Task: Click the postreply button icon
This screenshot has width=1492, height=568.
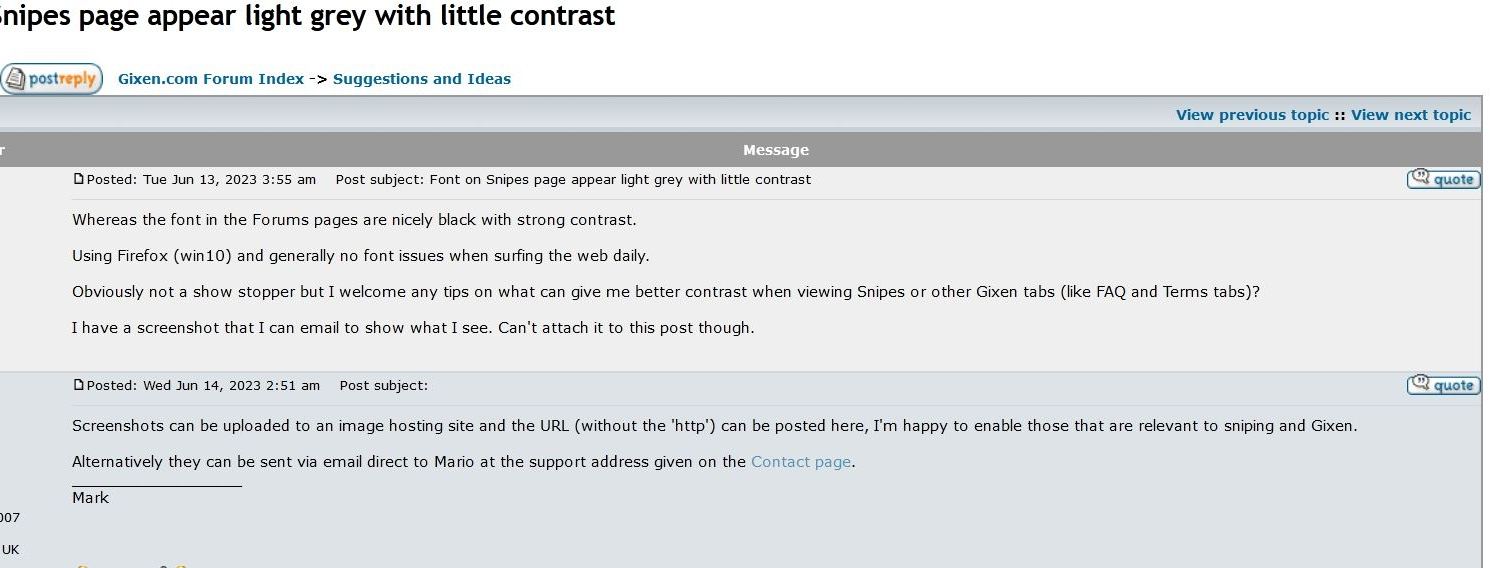Action: point(51,79)
